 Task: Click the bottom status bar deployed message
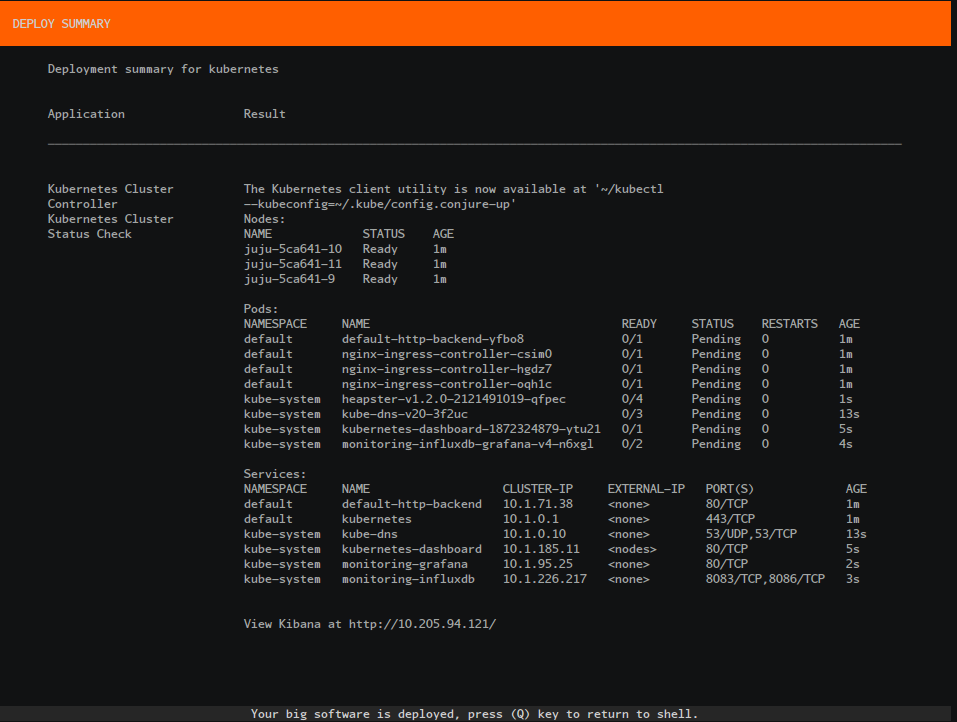pos(474,714)
